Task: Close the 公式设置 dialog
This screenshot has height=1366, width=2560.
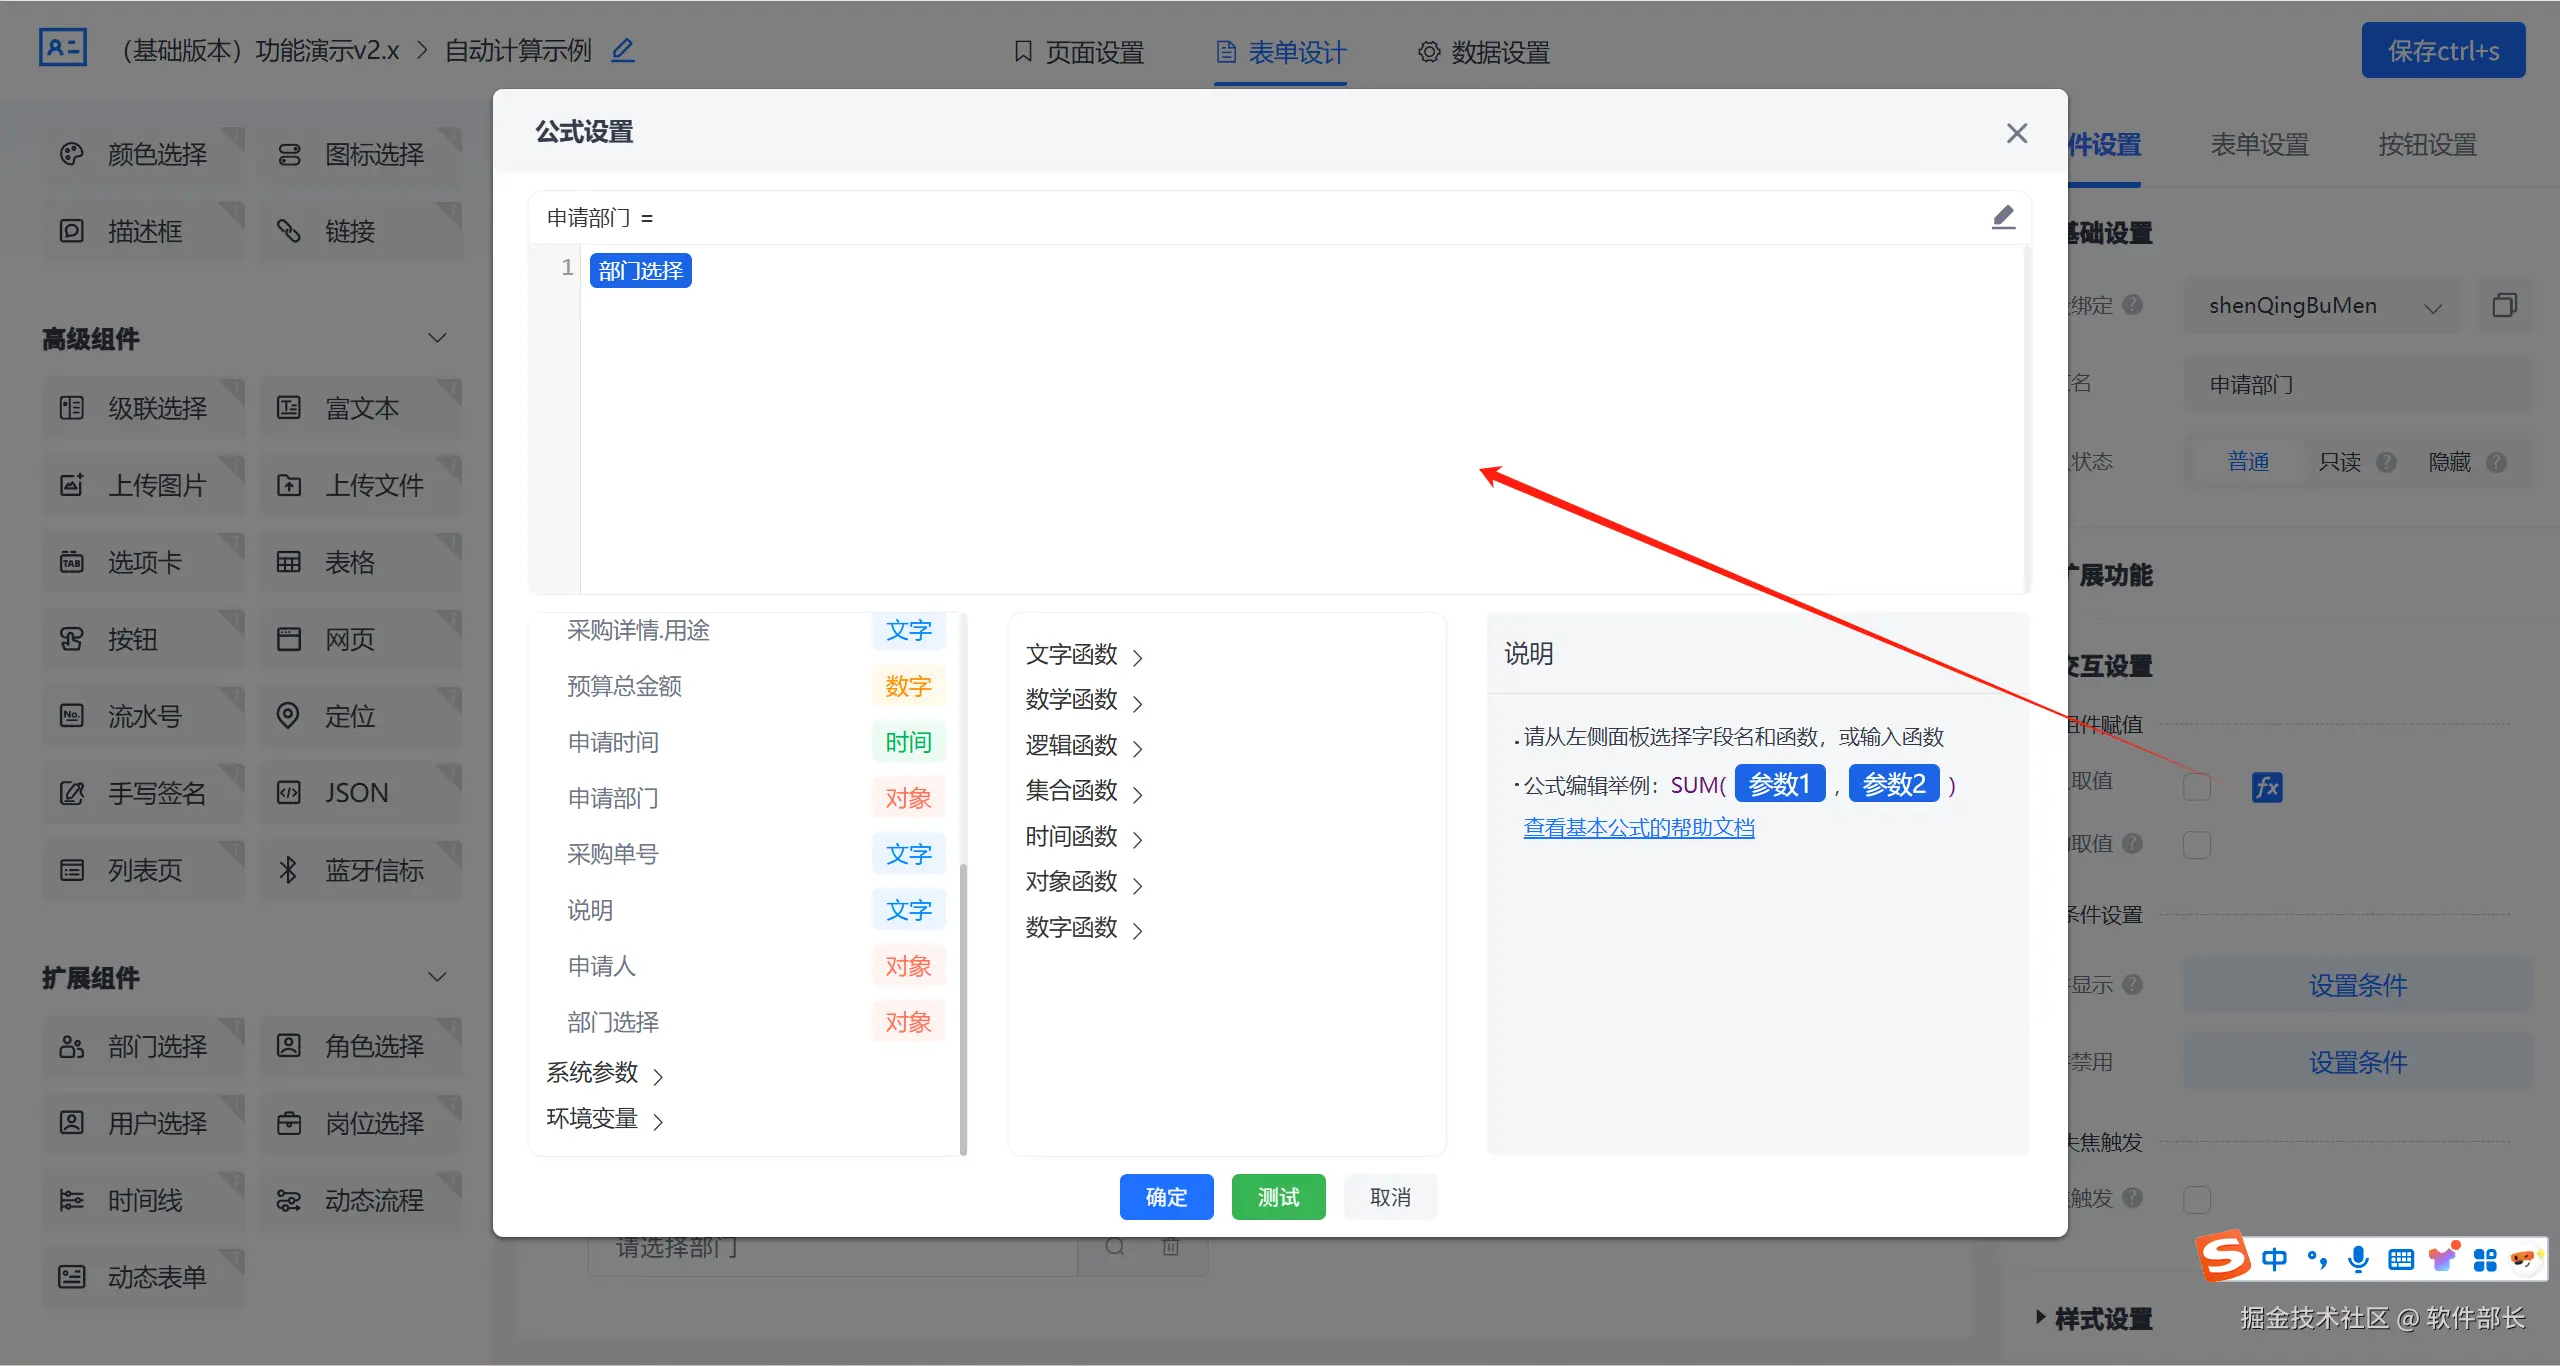Action: coord(2017,133)
